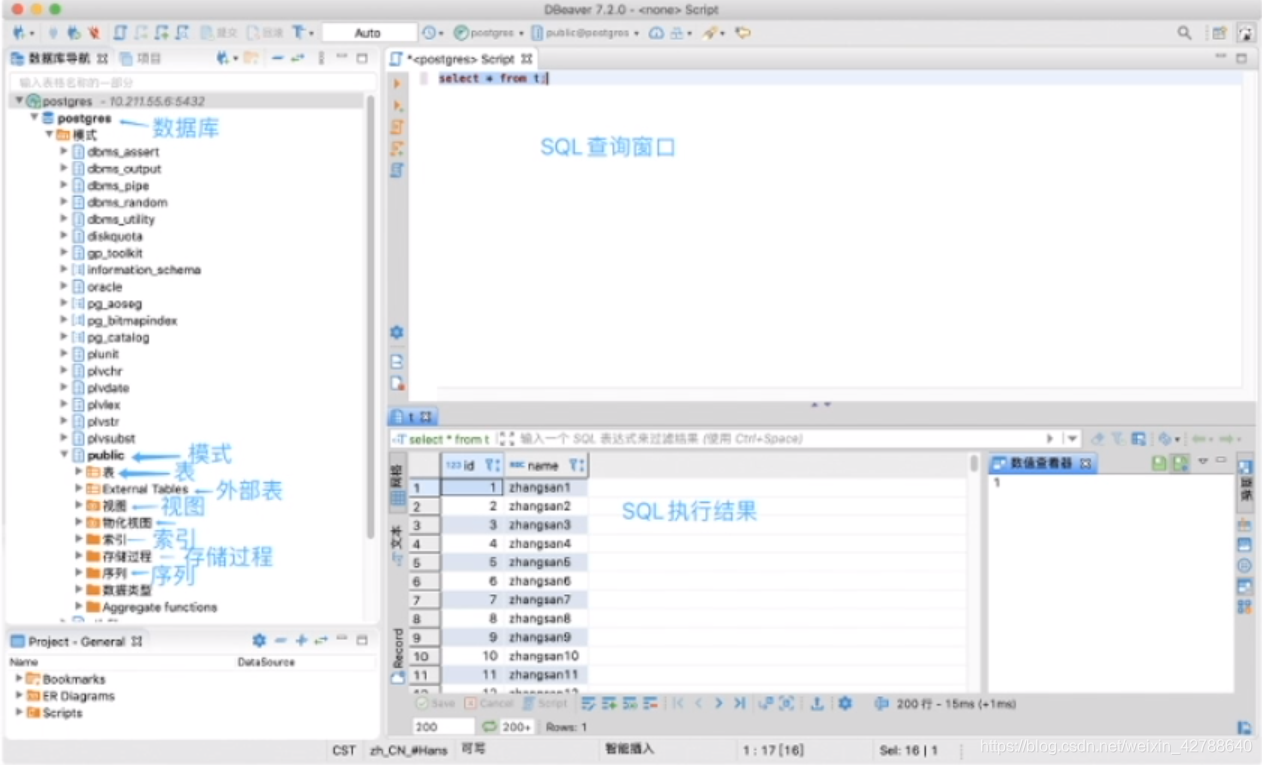Select the zhangsan10 cell in results
Screen dimensions: 1262x765
545,656
